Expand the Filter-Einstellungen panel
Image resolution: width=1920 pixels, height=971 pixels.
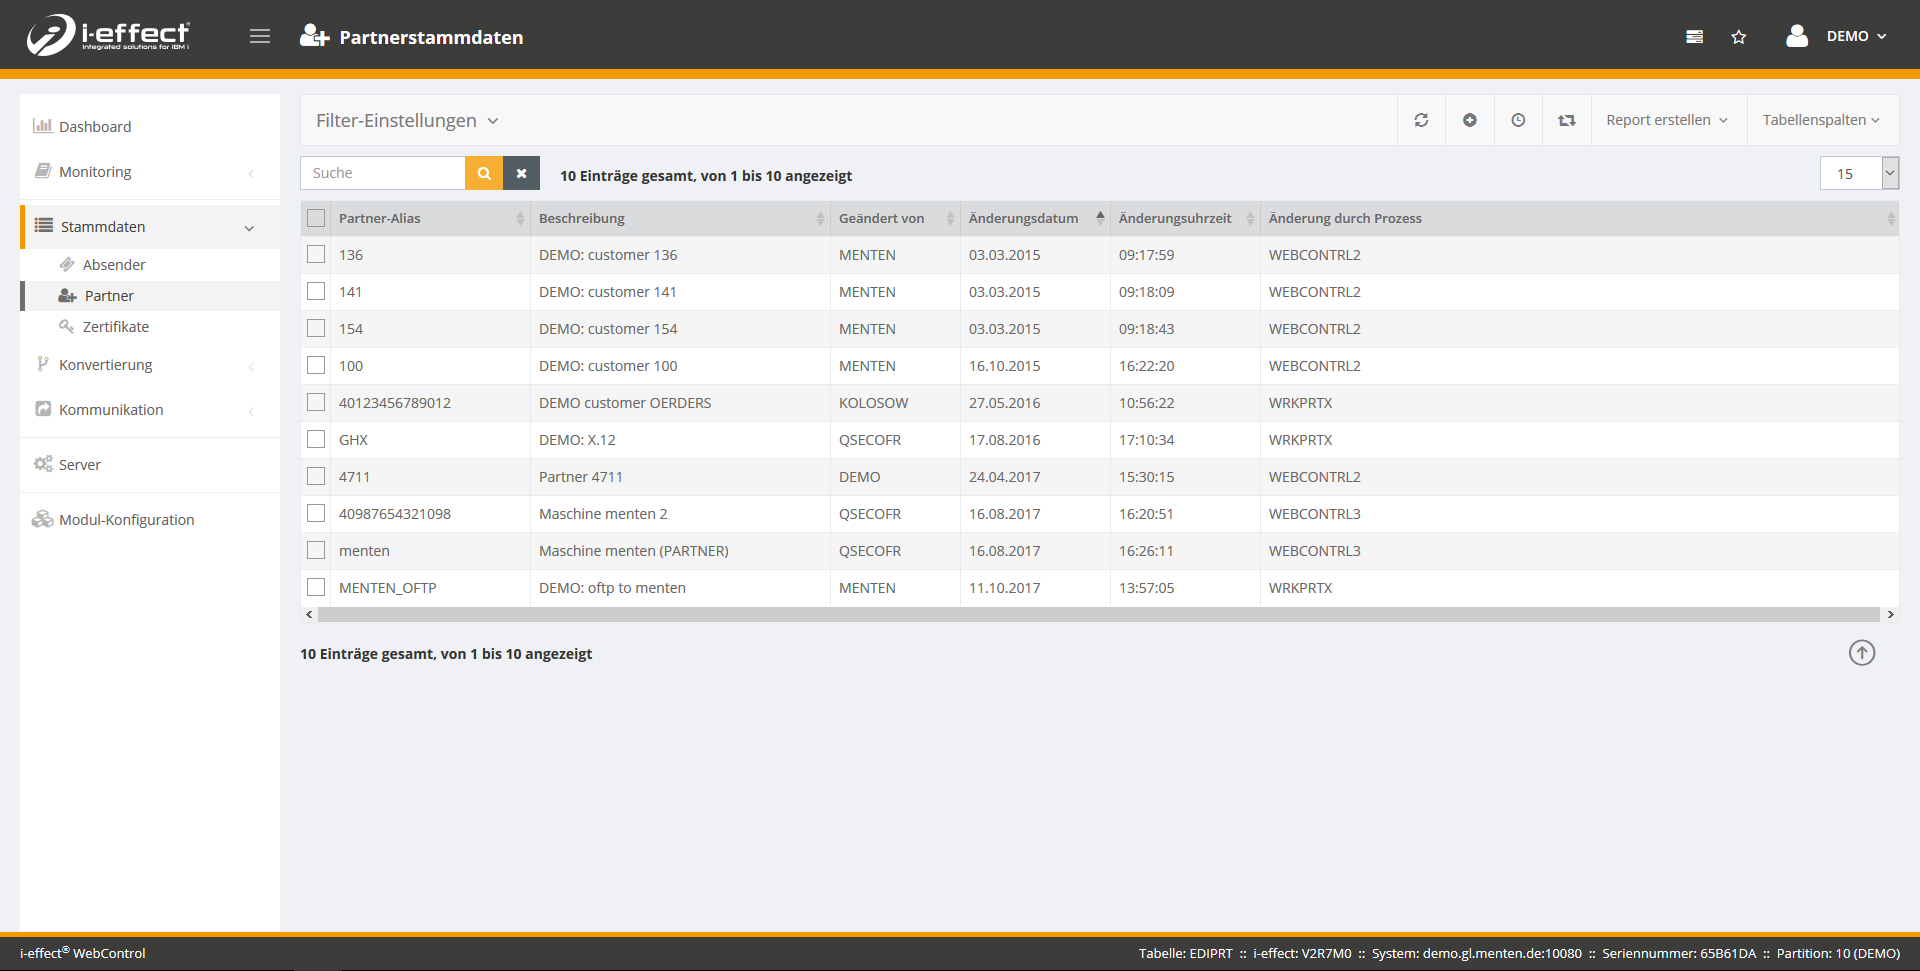coord(407,121)
